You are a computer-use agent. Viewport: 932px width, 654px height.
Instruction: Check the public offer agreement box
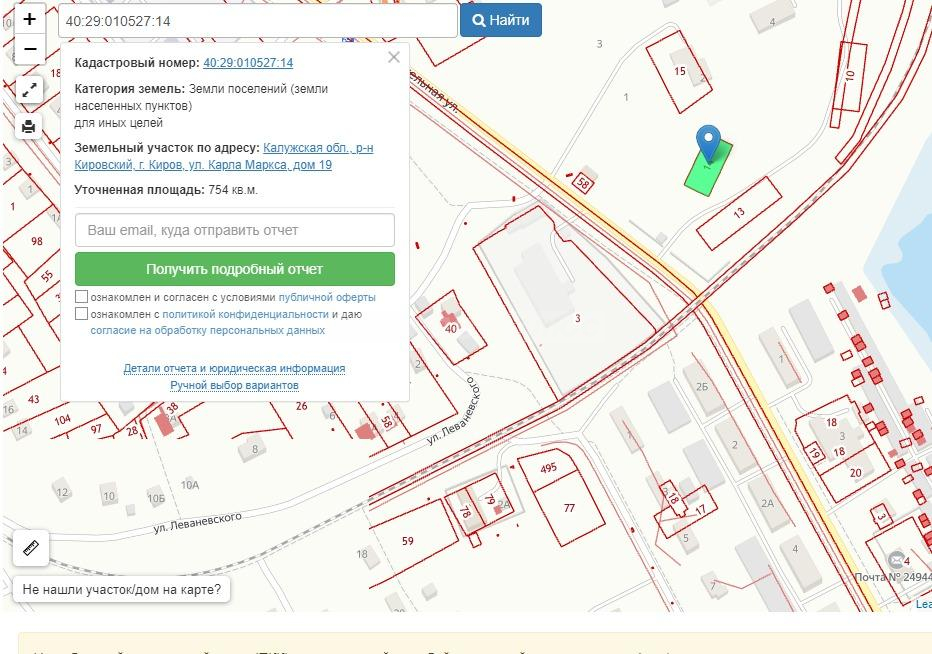coord(82,297)
